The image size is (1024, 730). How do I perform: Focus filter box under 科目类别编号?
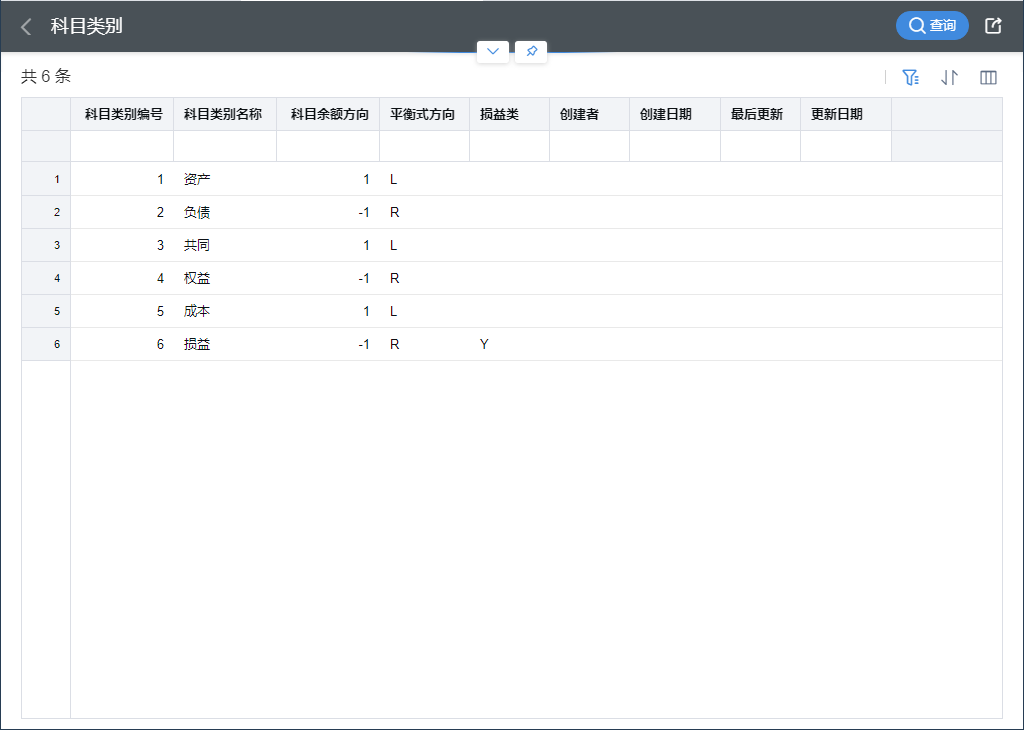click(x=122, y=146)
